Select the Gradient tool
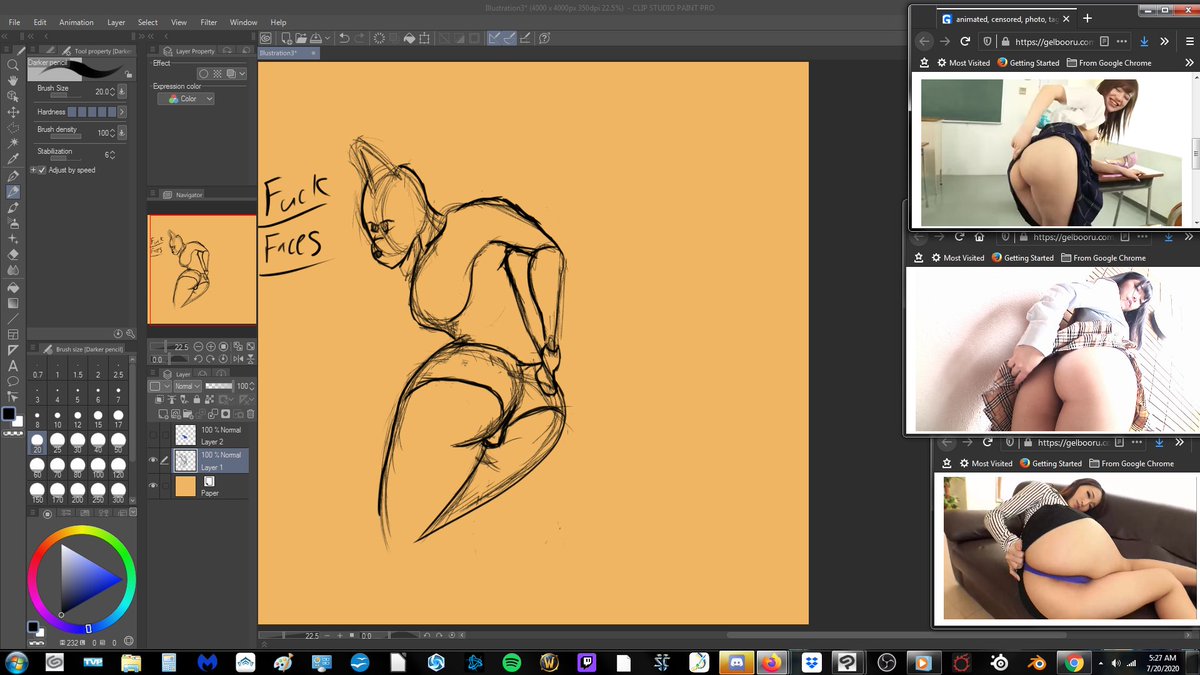Screen dimensions: 1200x675 tap(13, 303)
